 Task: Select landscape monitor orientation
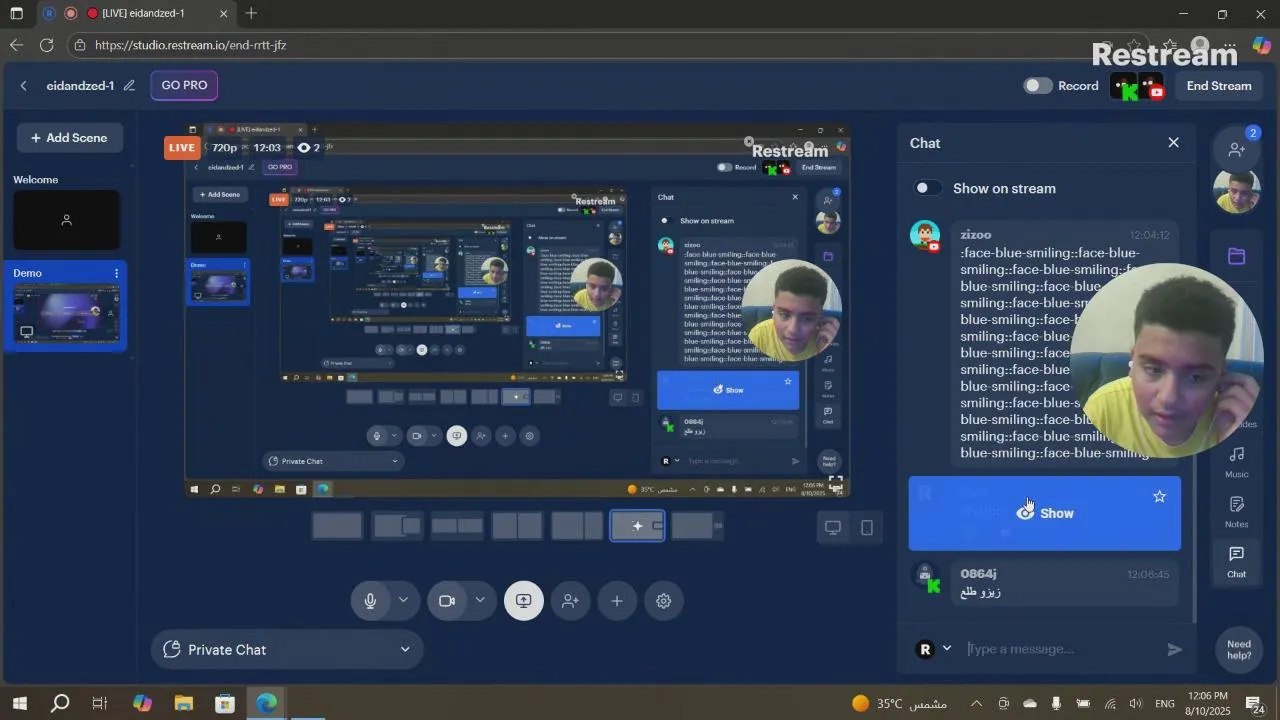pos(833,527)
